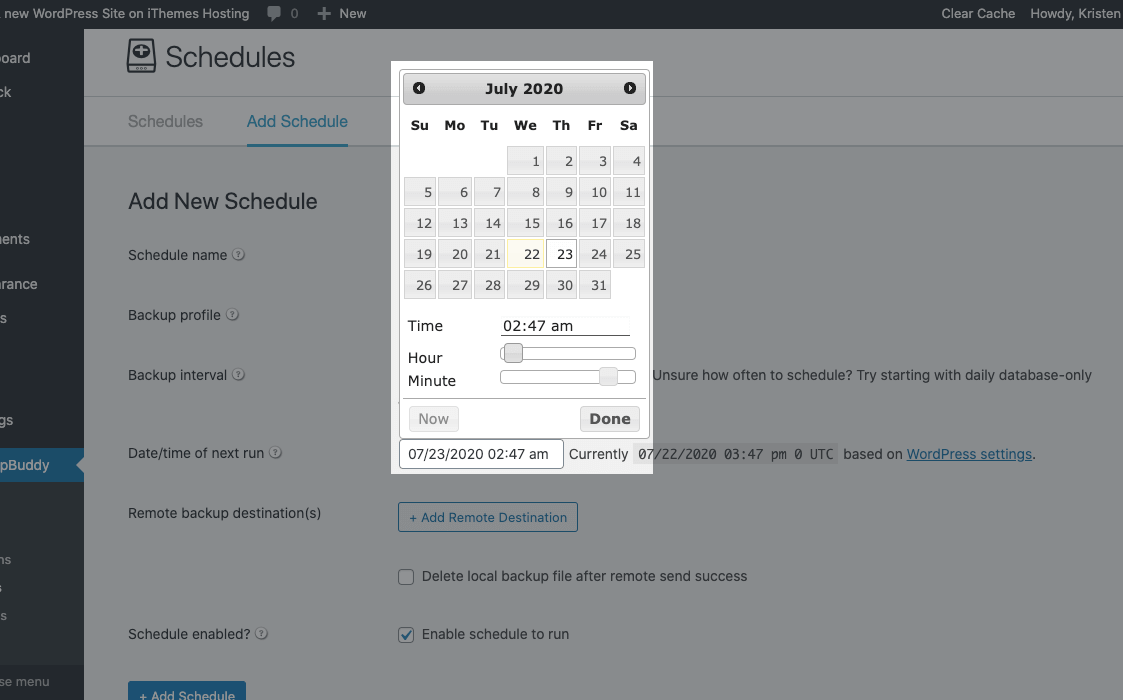Click the date/time of next run field

coord(481,454)
